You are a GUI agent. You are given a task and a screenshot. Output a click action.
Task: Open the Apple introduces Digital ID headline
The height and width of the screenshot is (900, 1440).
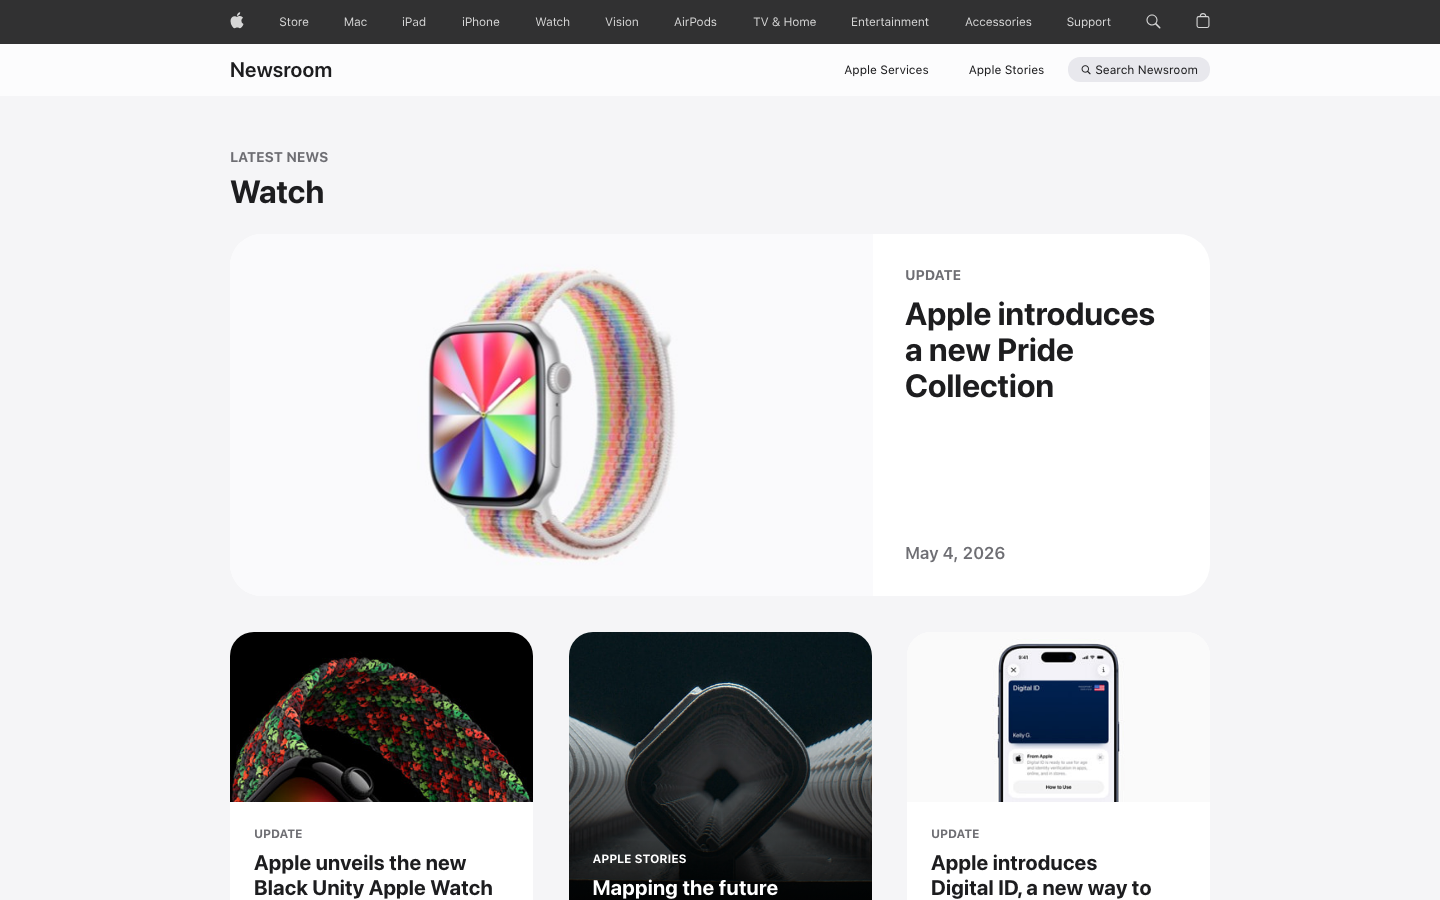point(1041,875)
